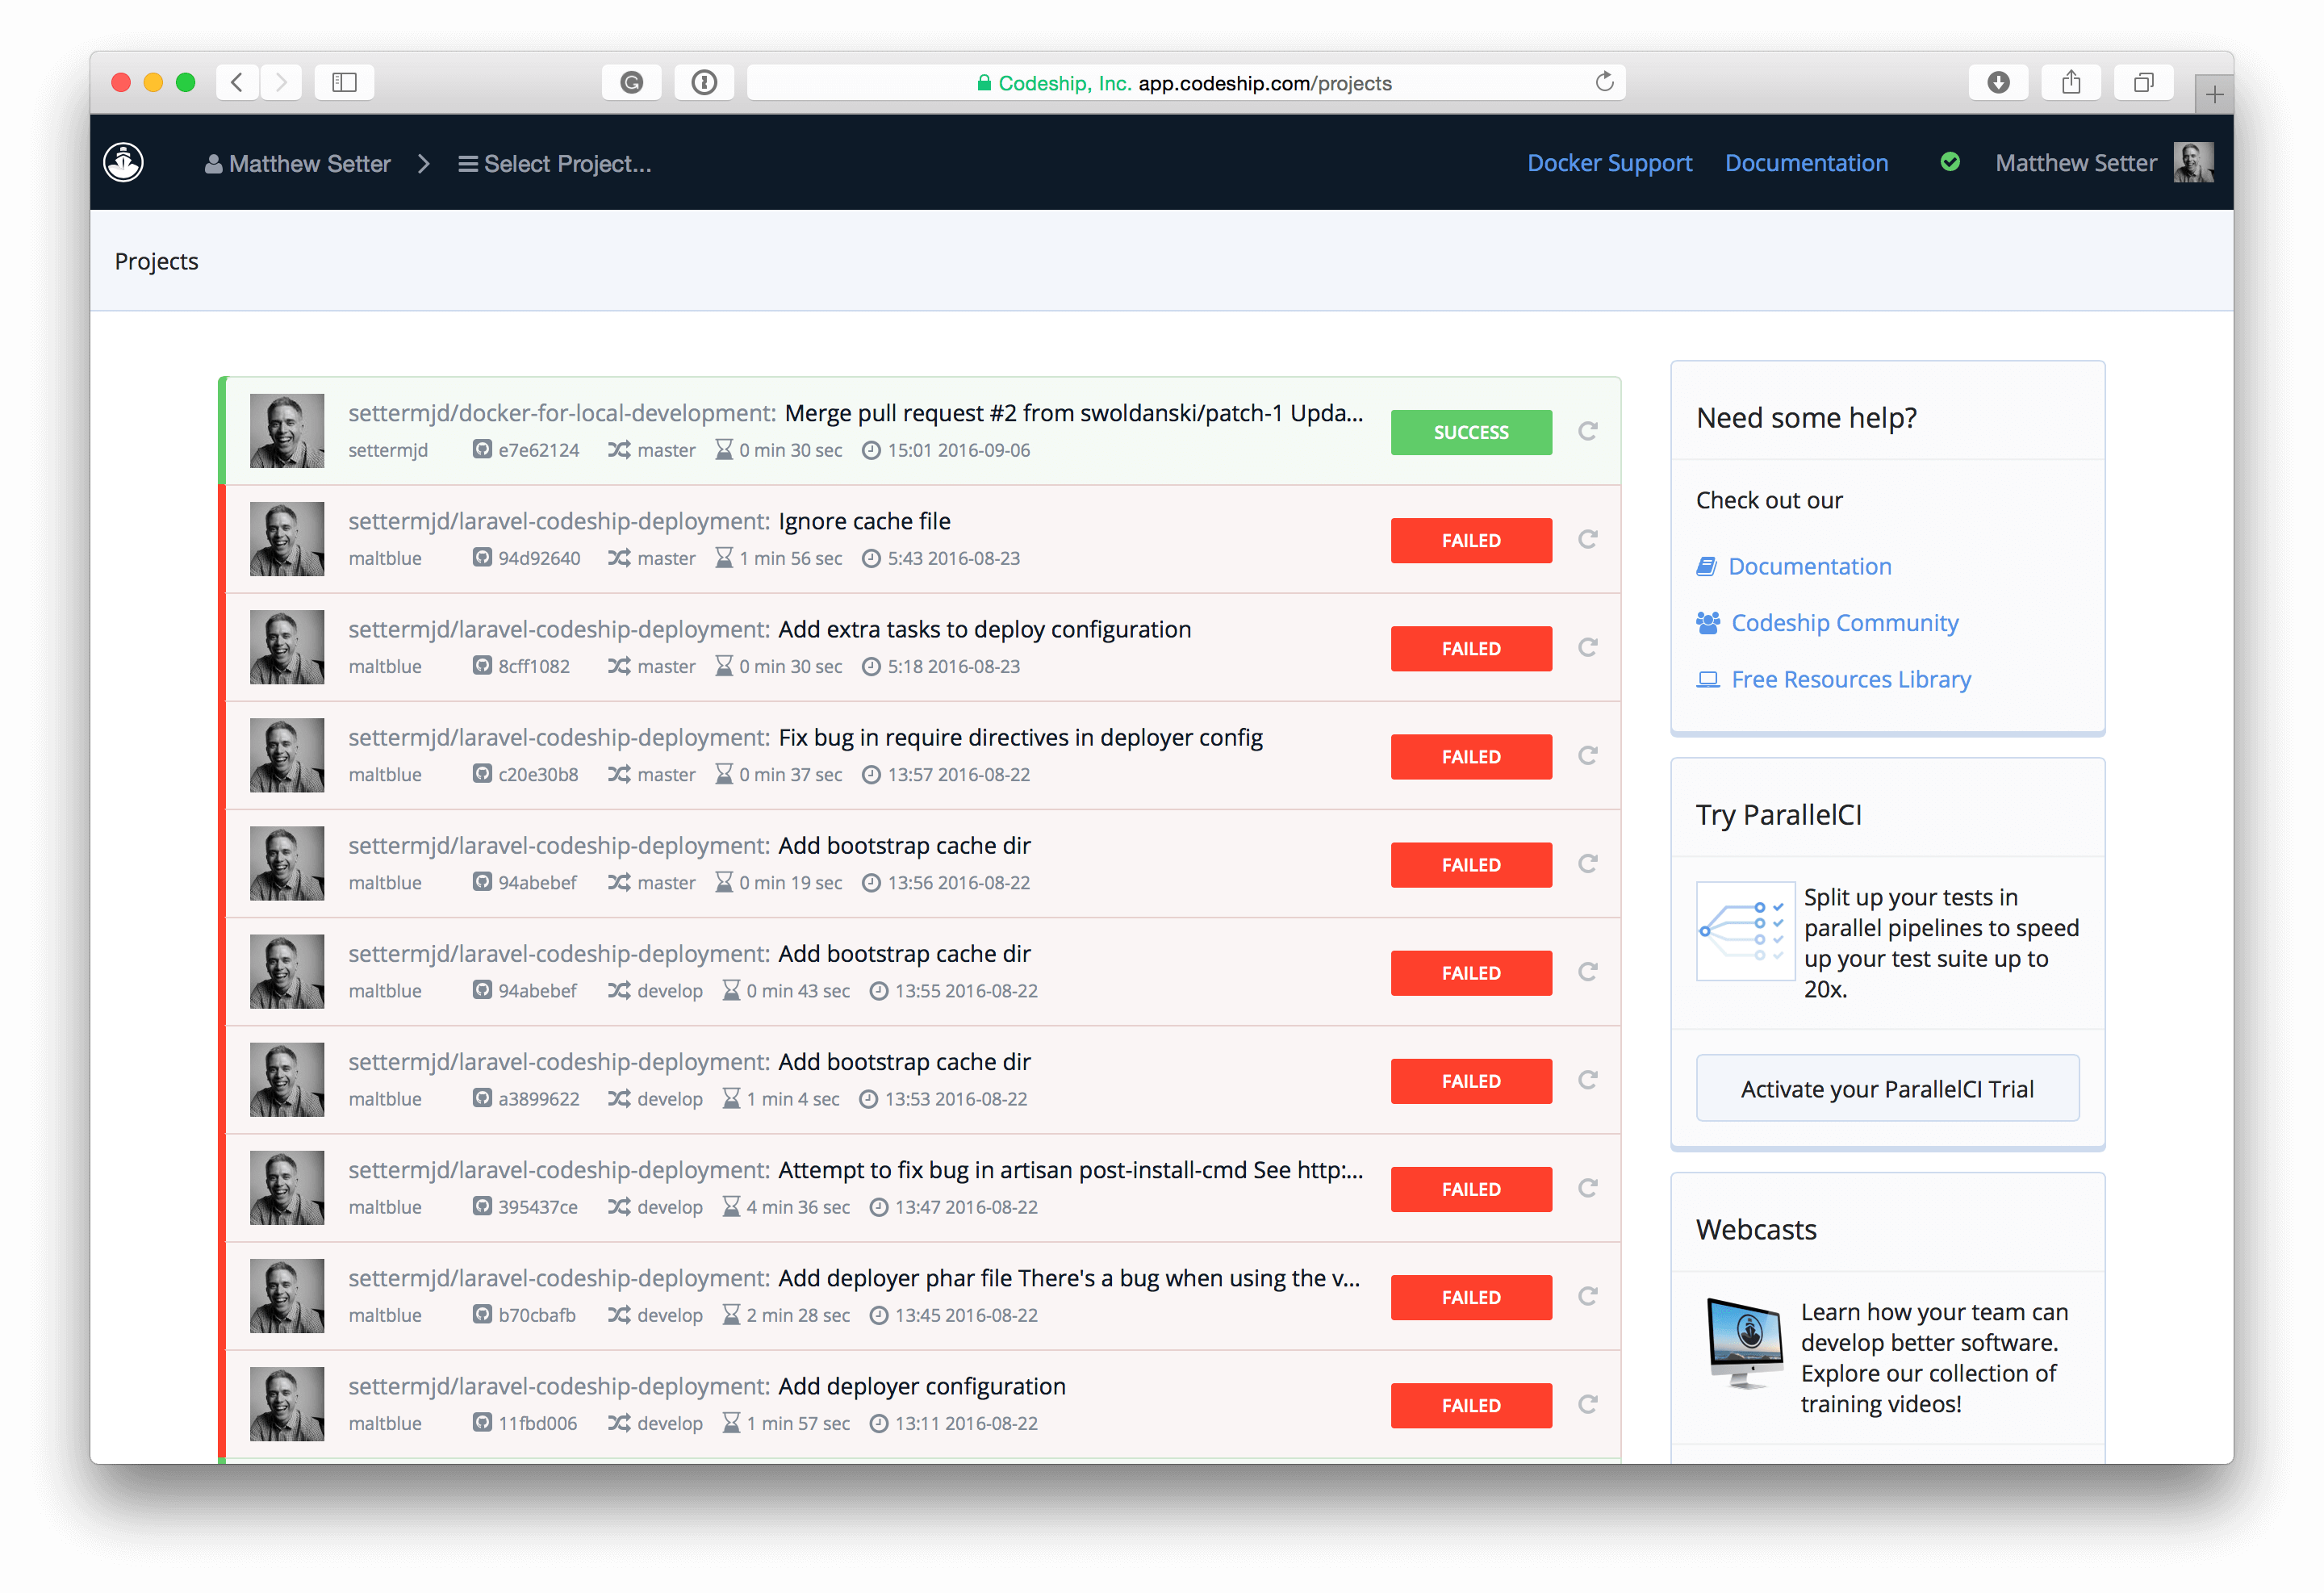Click commit hash 94d92640
This screenshot has width=2324, height=1593.
pyautogui.click(x=538, y=558)
